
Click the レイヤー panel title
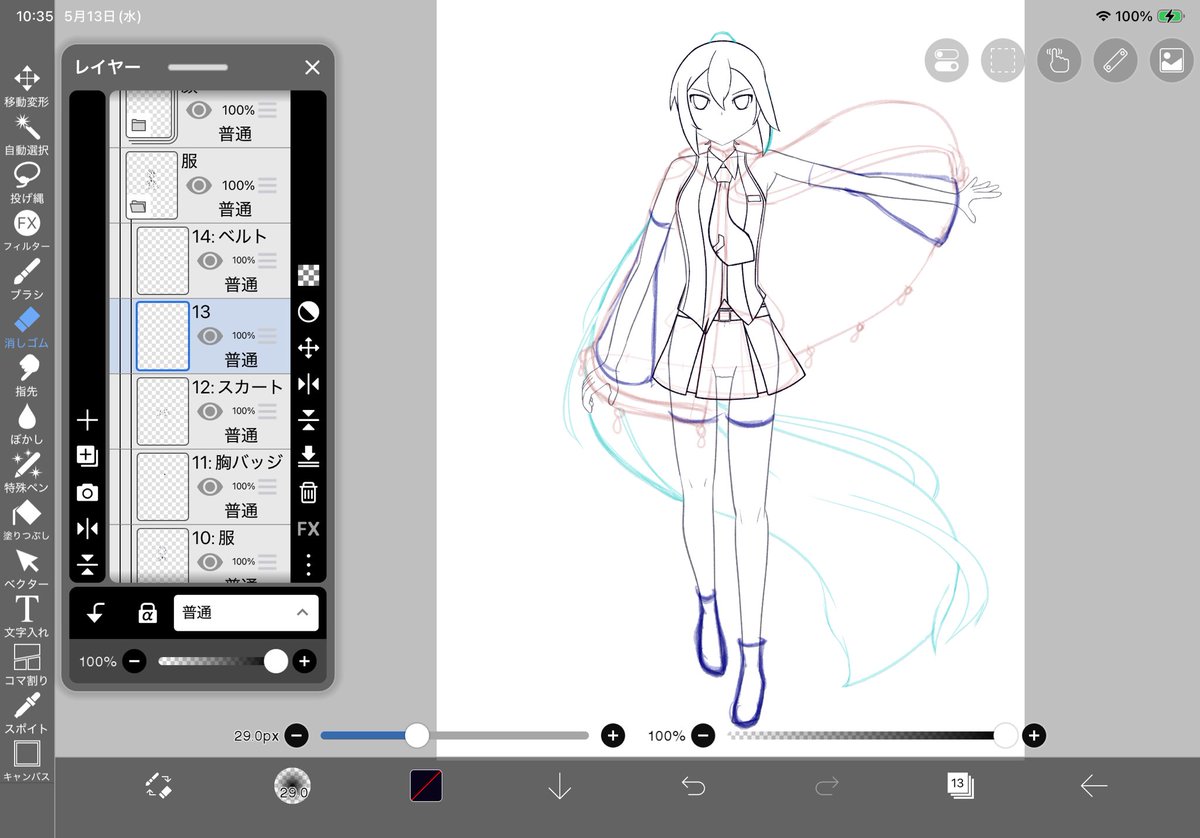pyautogui.click(x=107, y=67)
